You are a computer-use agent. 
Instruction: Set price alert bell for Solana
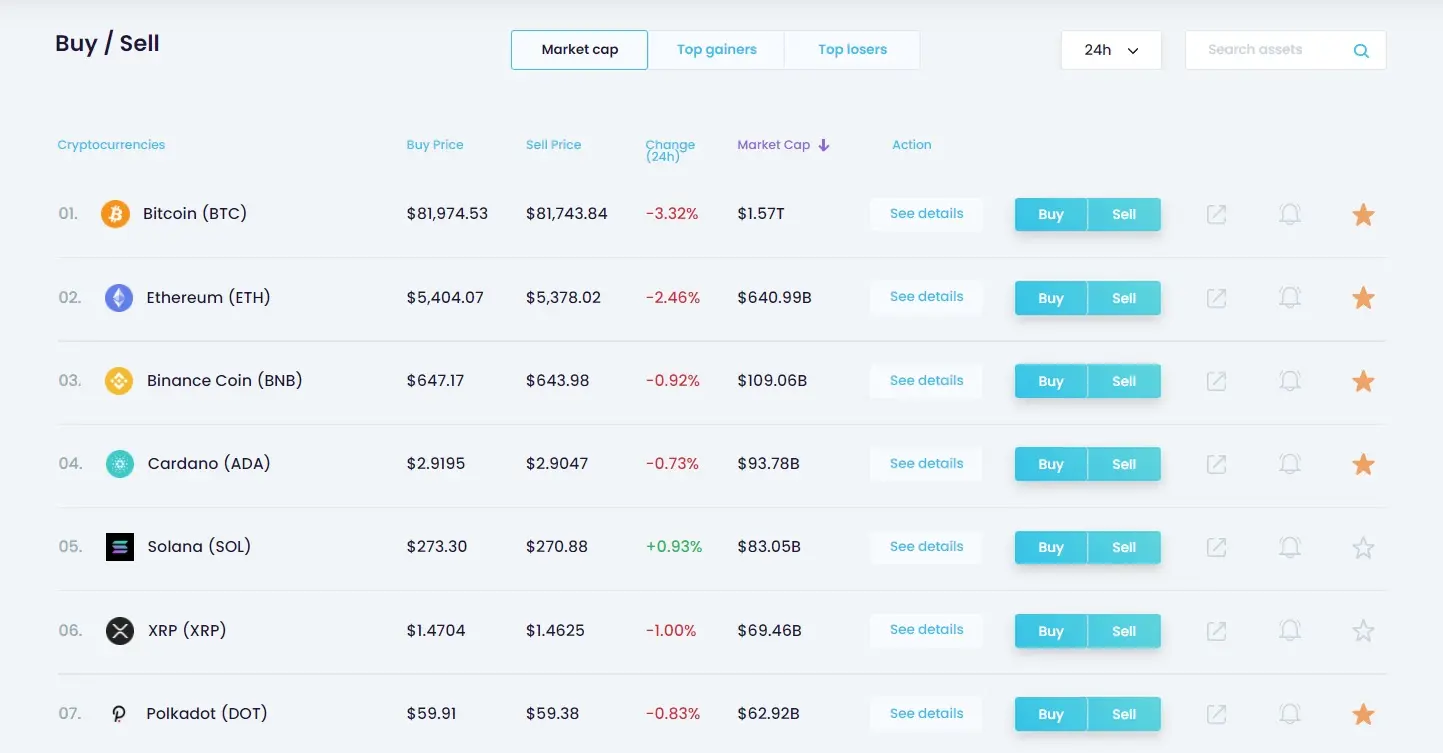point(1290,547)
